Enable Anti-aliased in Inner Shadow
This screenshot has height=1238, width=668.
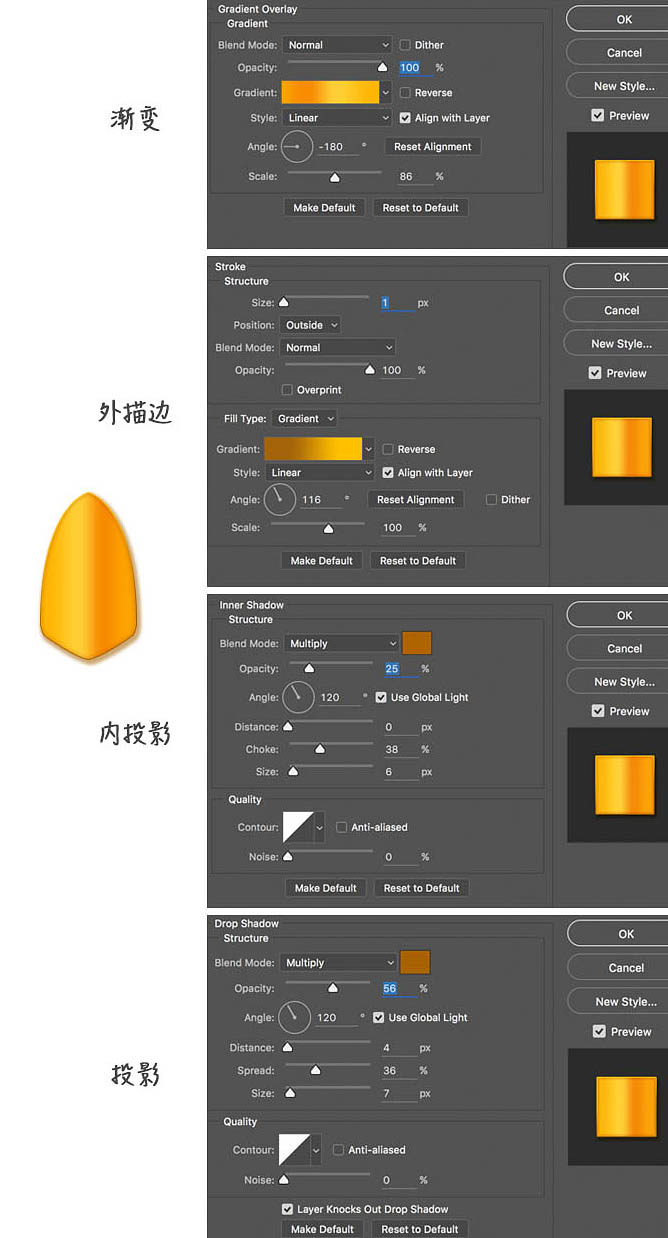tap(342, 827)
